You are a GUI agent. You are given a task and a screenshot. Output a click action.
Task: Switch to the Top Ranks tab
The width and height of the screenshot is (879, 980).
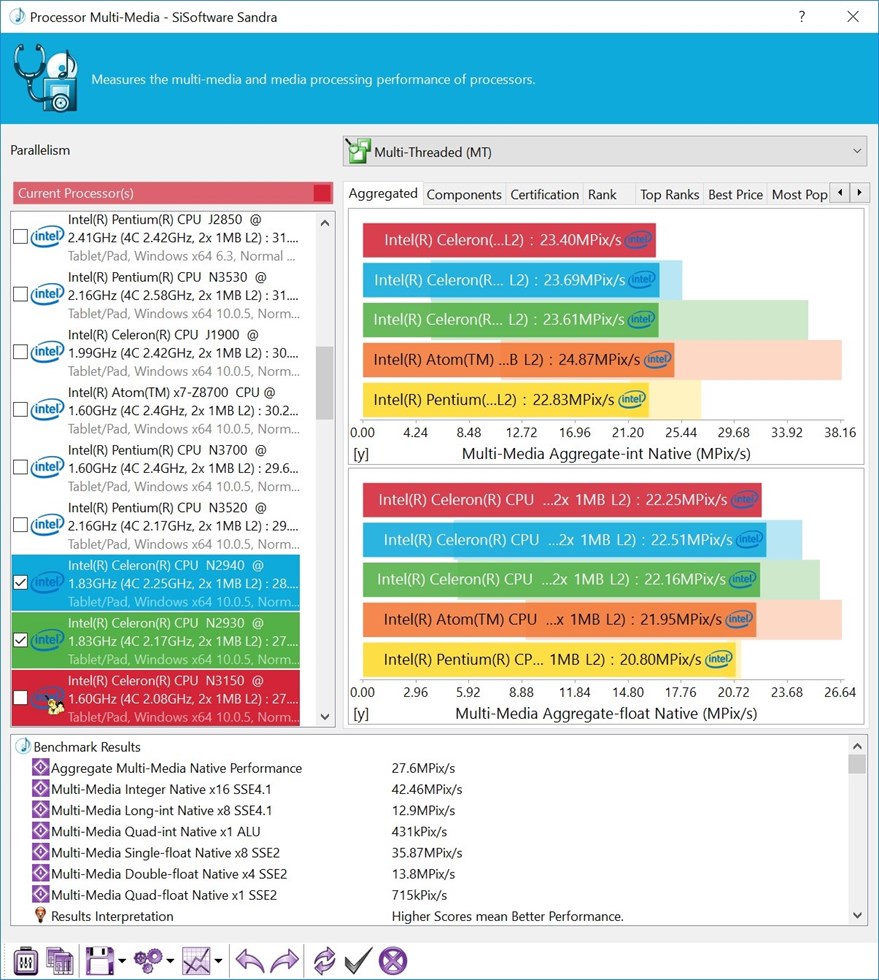[670, 194]
